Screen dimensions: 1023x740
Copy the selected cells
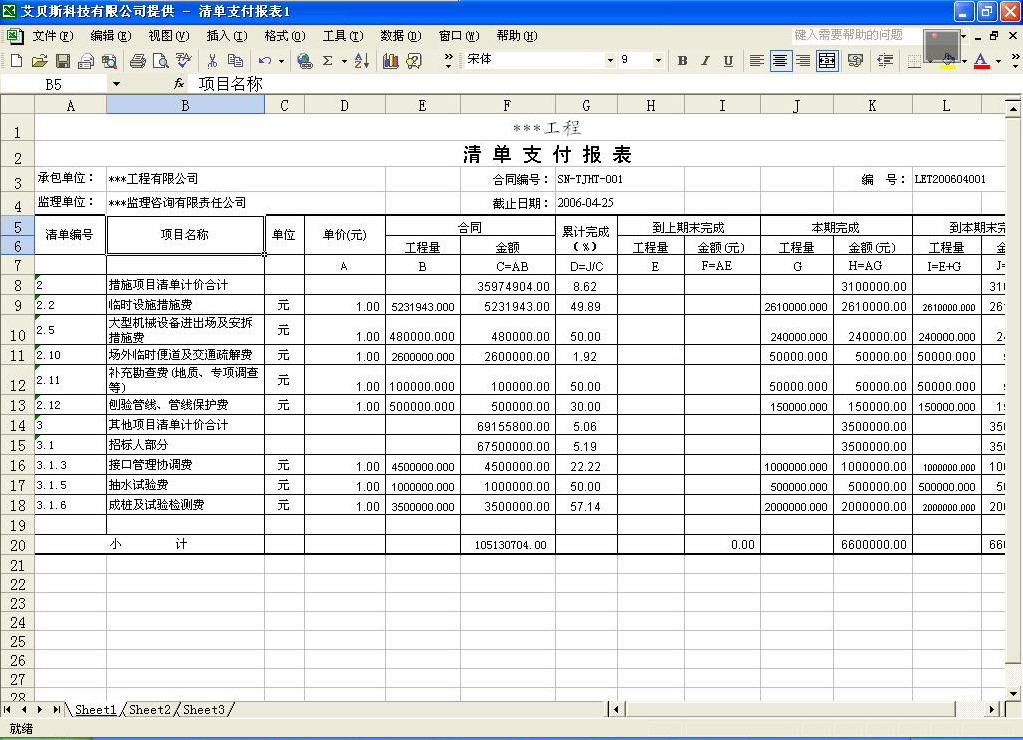[236, 61]
